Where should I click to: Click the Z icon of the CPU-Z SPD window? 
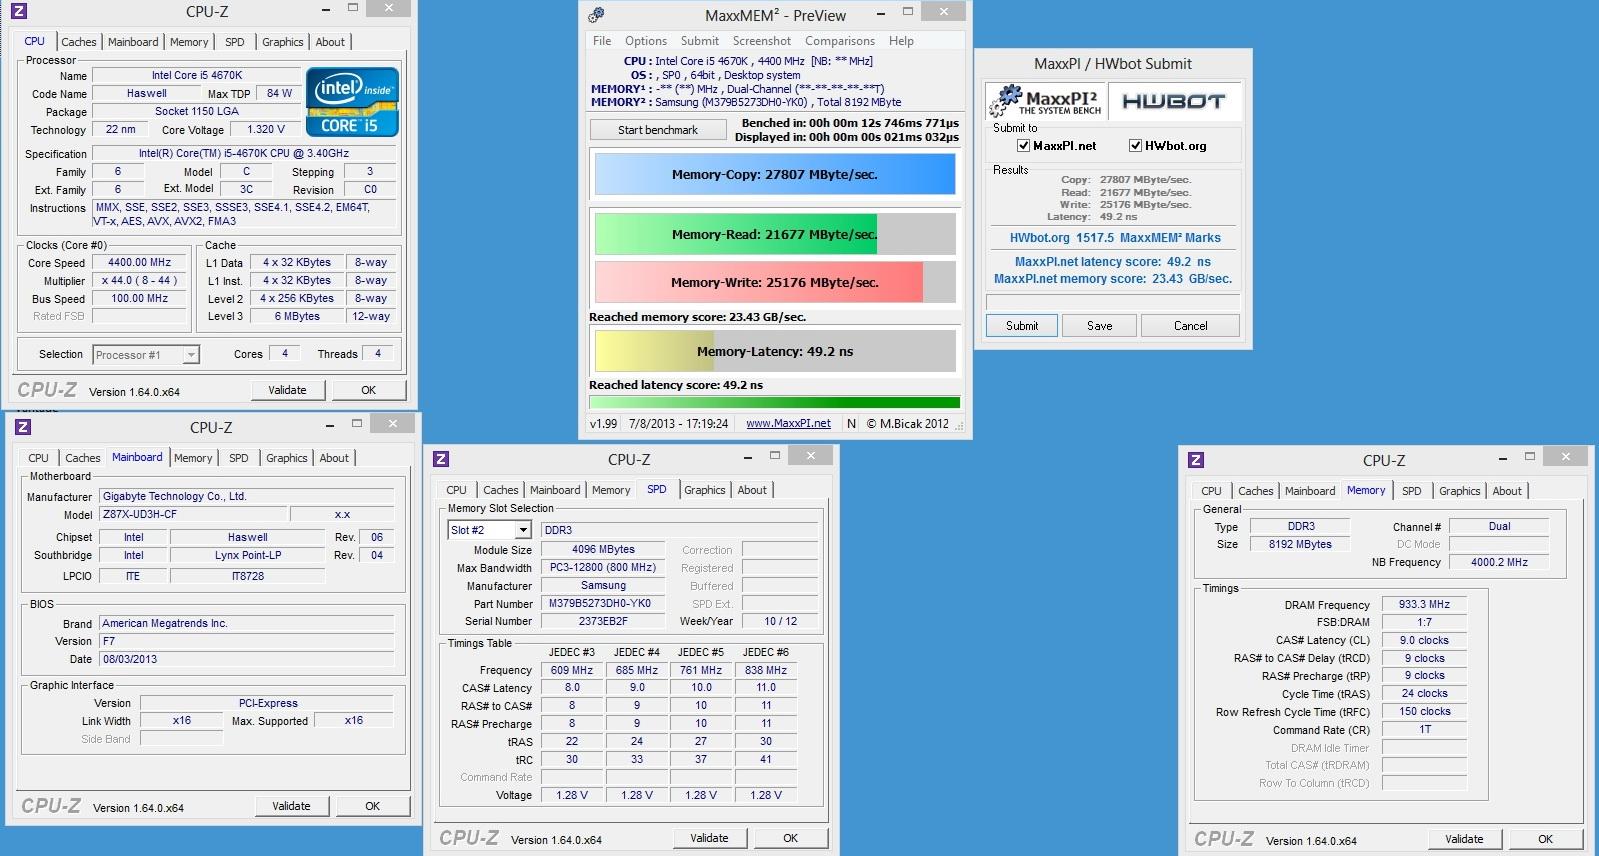pos(441,459)
